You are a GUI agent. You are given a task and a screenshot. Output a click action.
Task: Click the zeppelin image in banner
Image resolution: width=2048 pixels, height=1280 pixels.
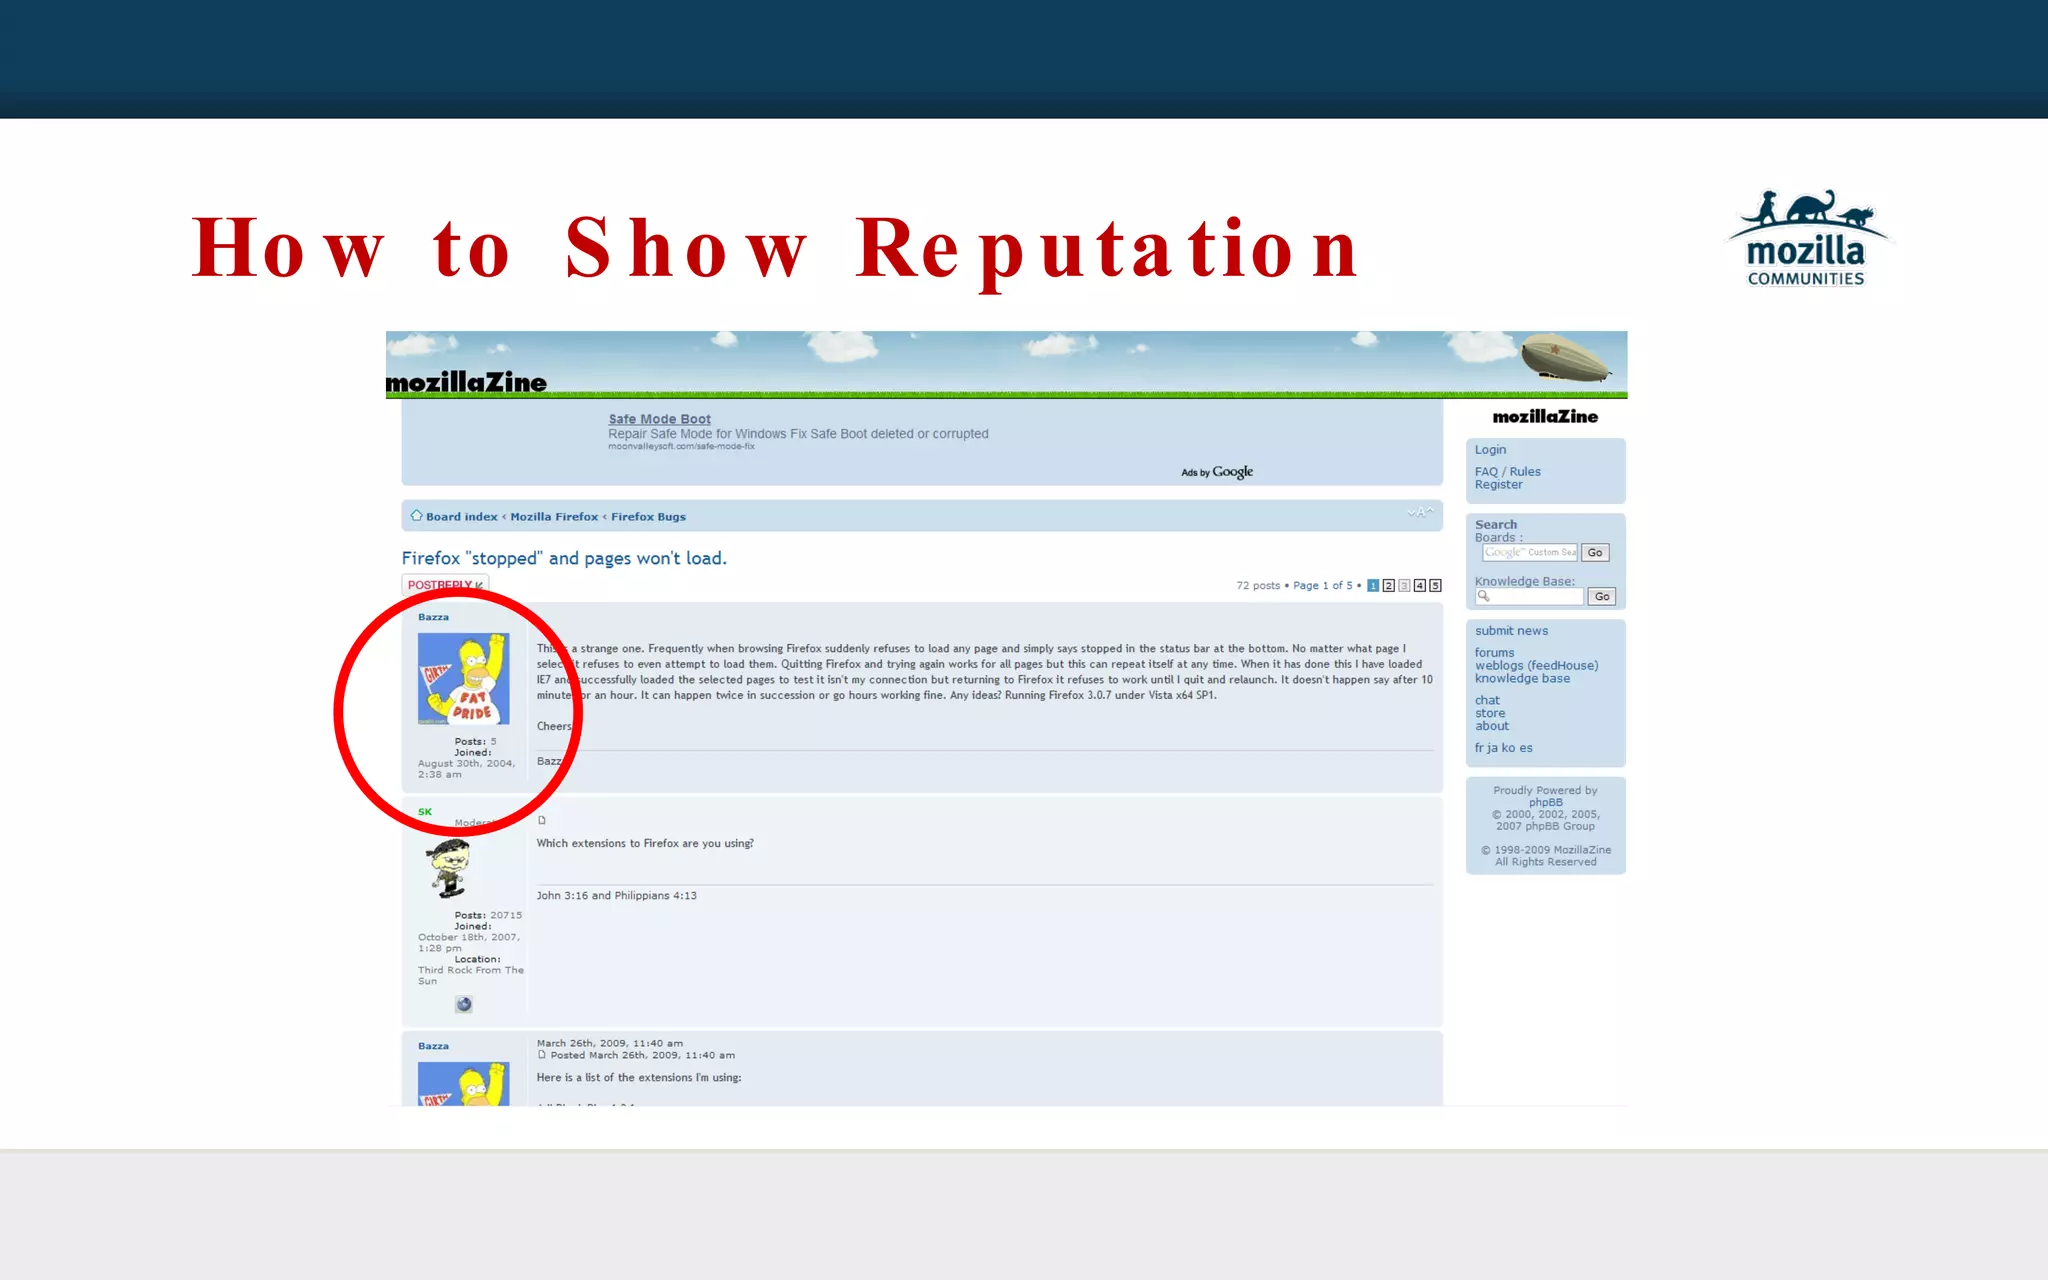1565,358
